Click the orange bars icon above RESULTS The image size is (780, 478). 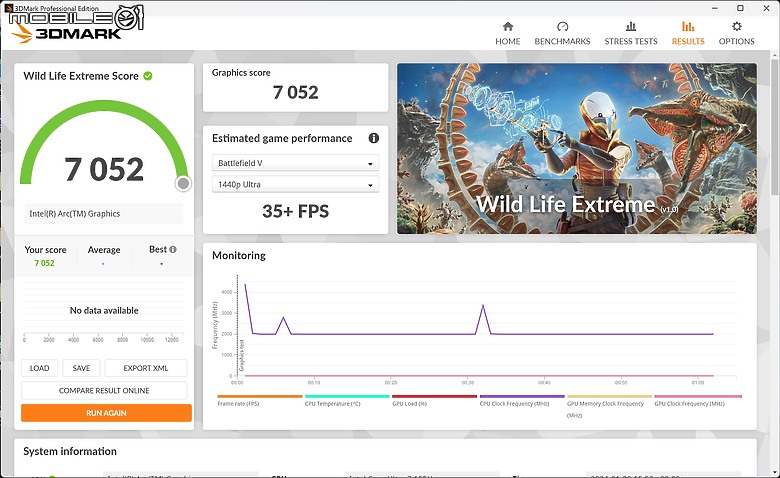click(688, 26)
